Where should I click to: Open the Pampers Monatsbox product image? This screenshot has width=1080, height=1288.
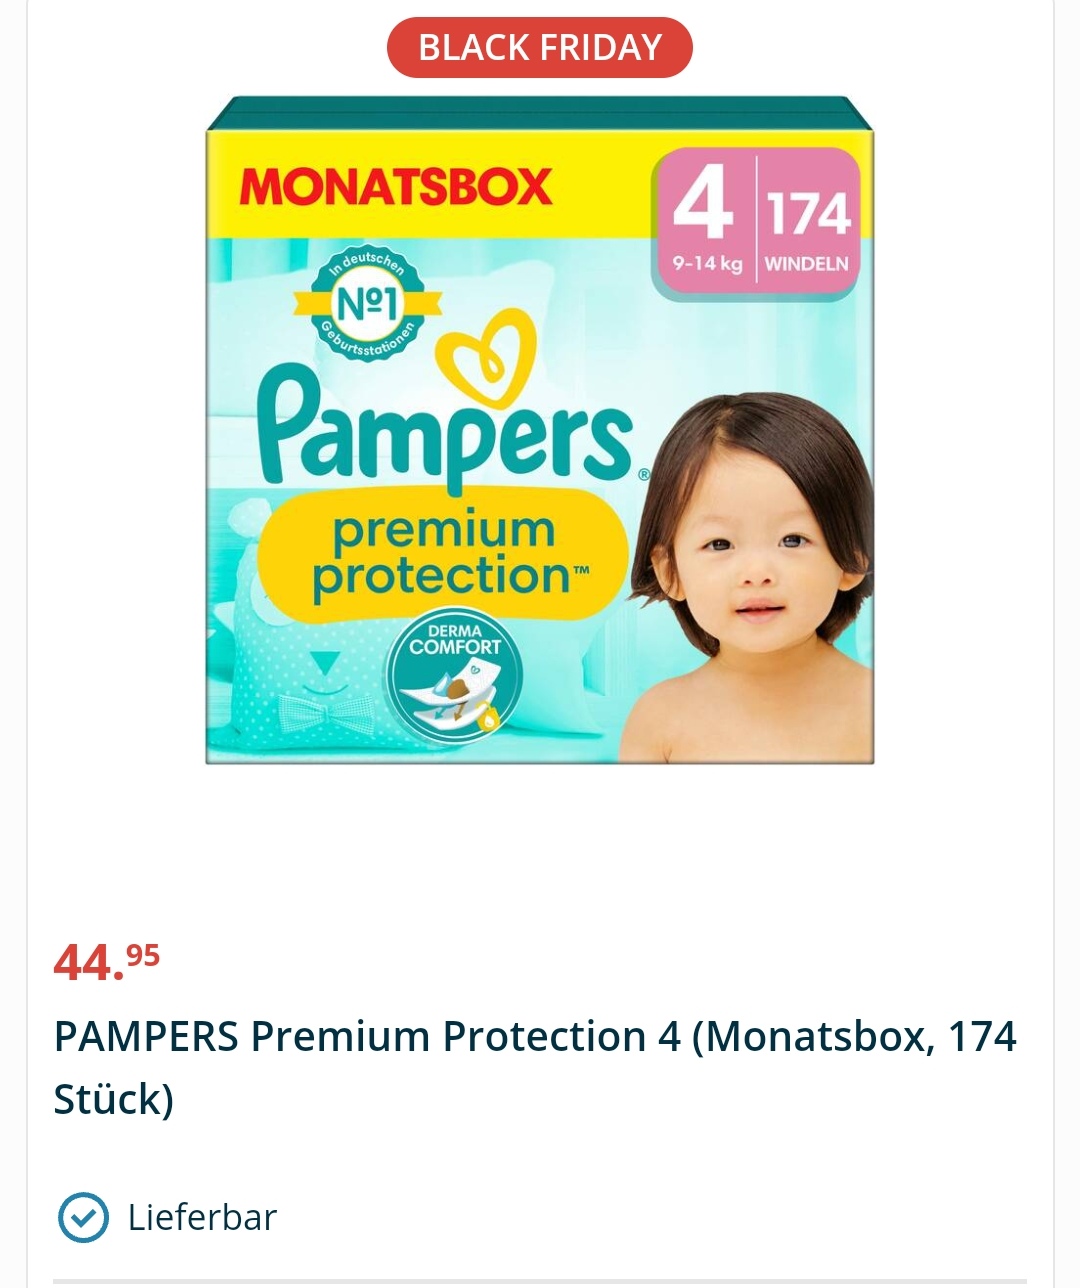[540, 430]
